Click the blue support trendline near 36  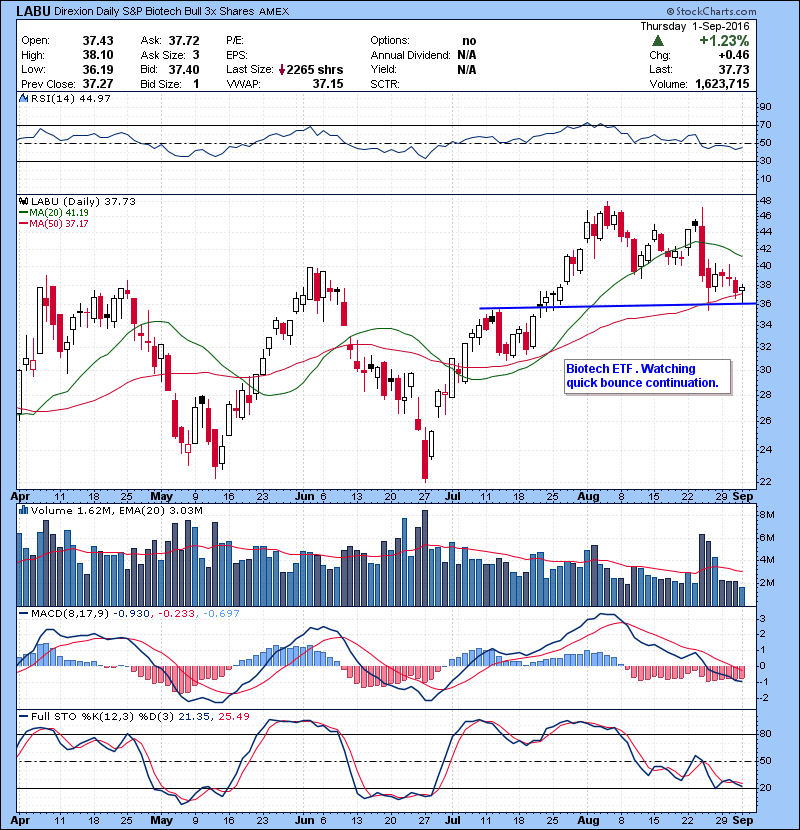click(x=618, y=306)
